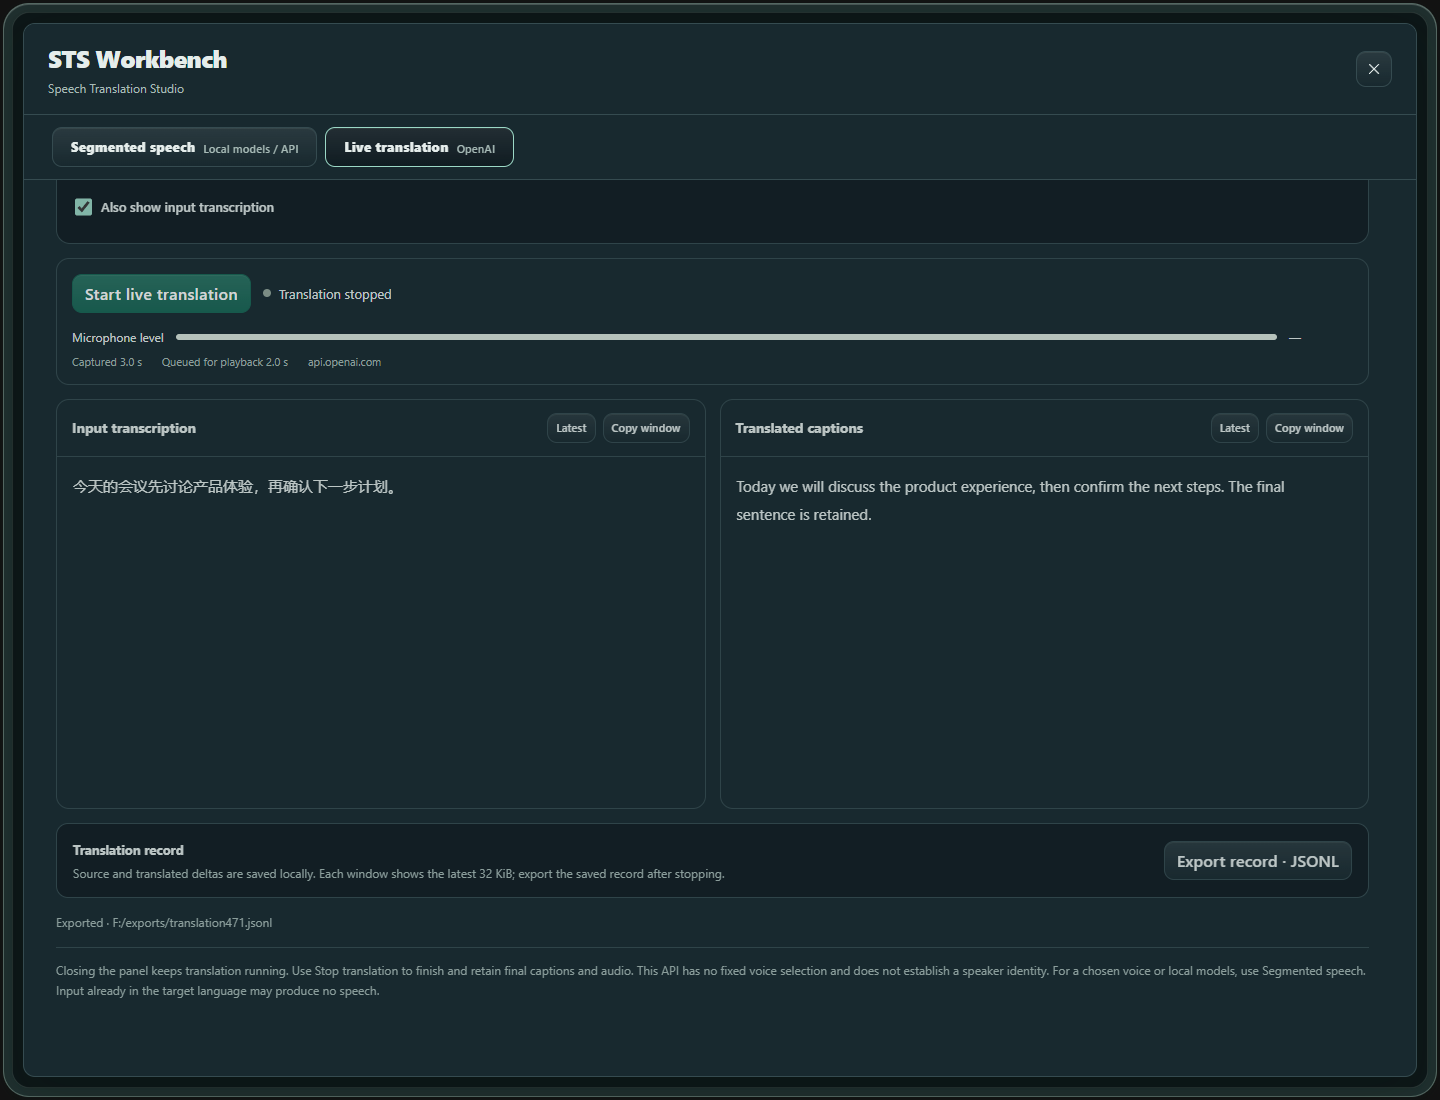The image size is (1440, 1100).
Task: Click the closing-the-panel footer note
Action: click(x=711, y=981)
